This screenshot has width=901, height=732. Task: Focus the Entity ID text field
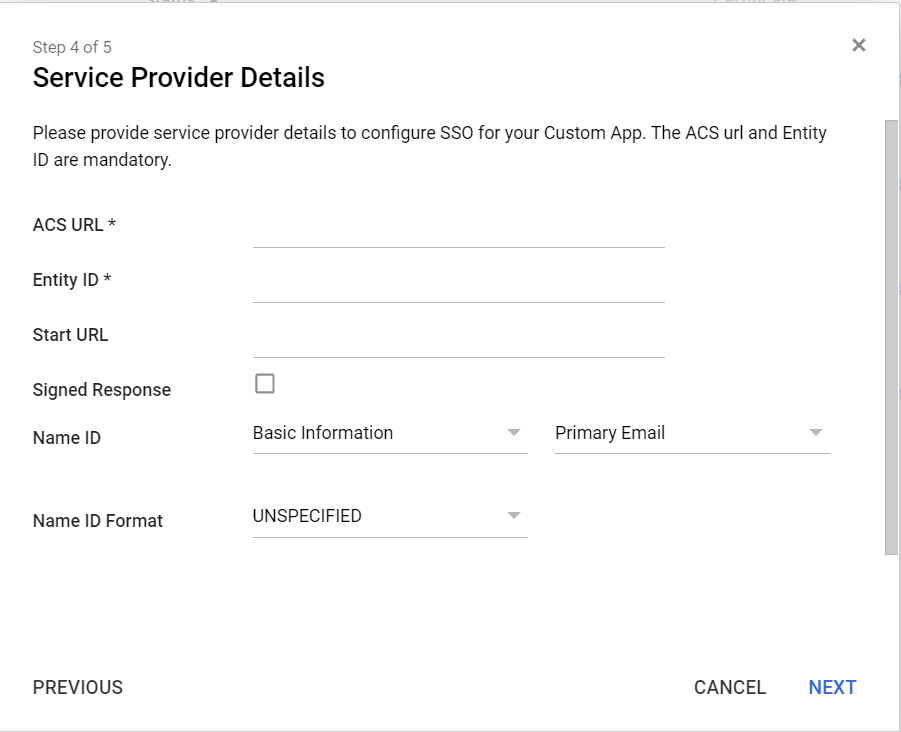click(458, 284)
